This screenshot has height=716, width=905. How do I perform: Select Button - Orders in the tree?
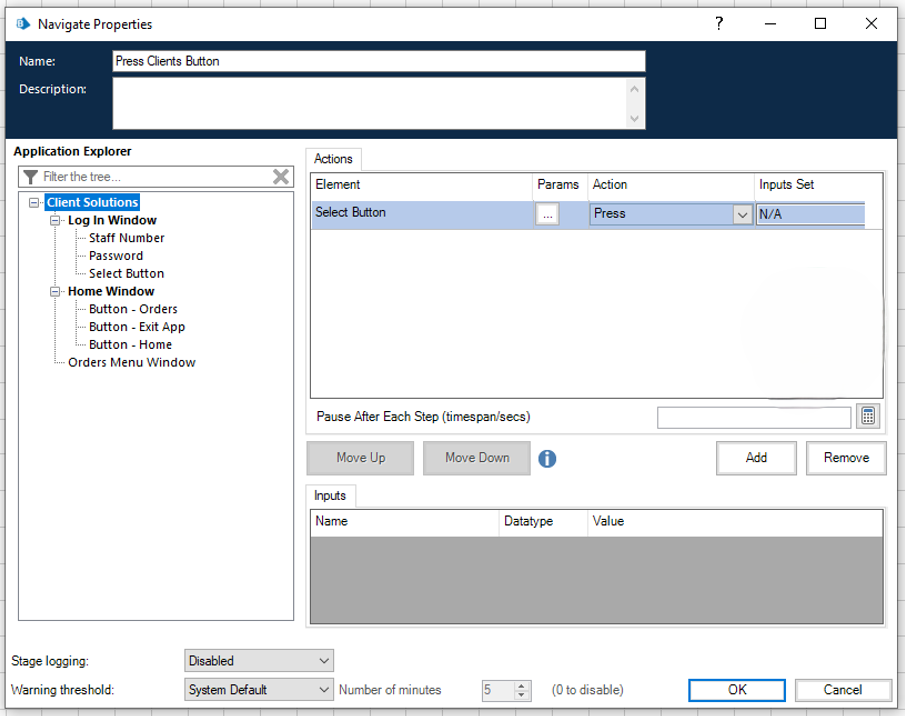(x=133, y=309)
